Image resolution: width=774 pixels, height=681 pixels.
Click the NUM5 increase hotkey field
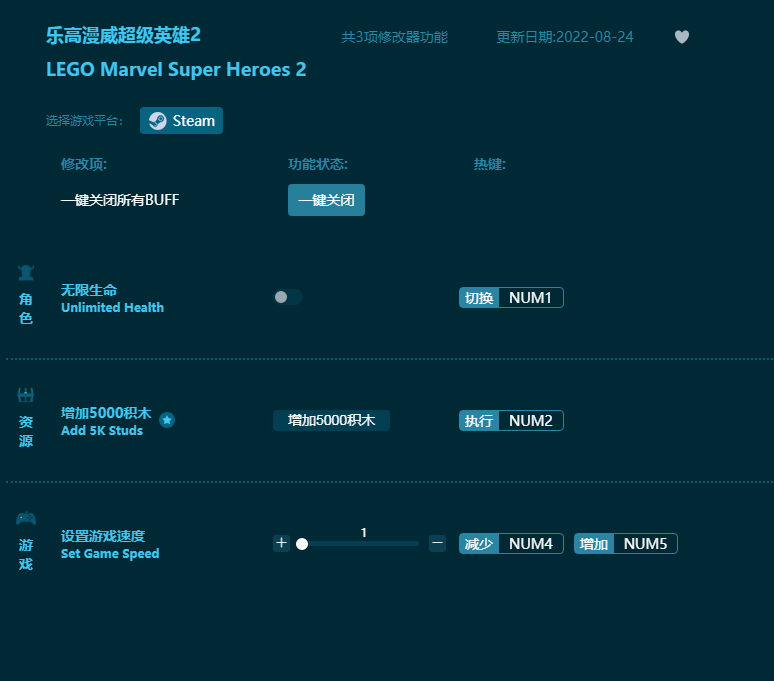pyautogui.click(x=645, y=543)
